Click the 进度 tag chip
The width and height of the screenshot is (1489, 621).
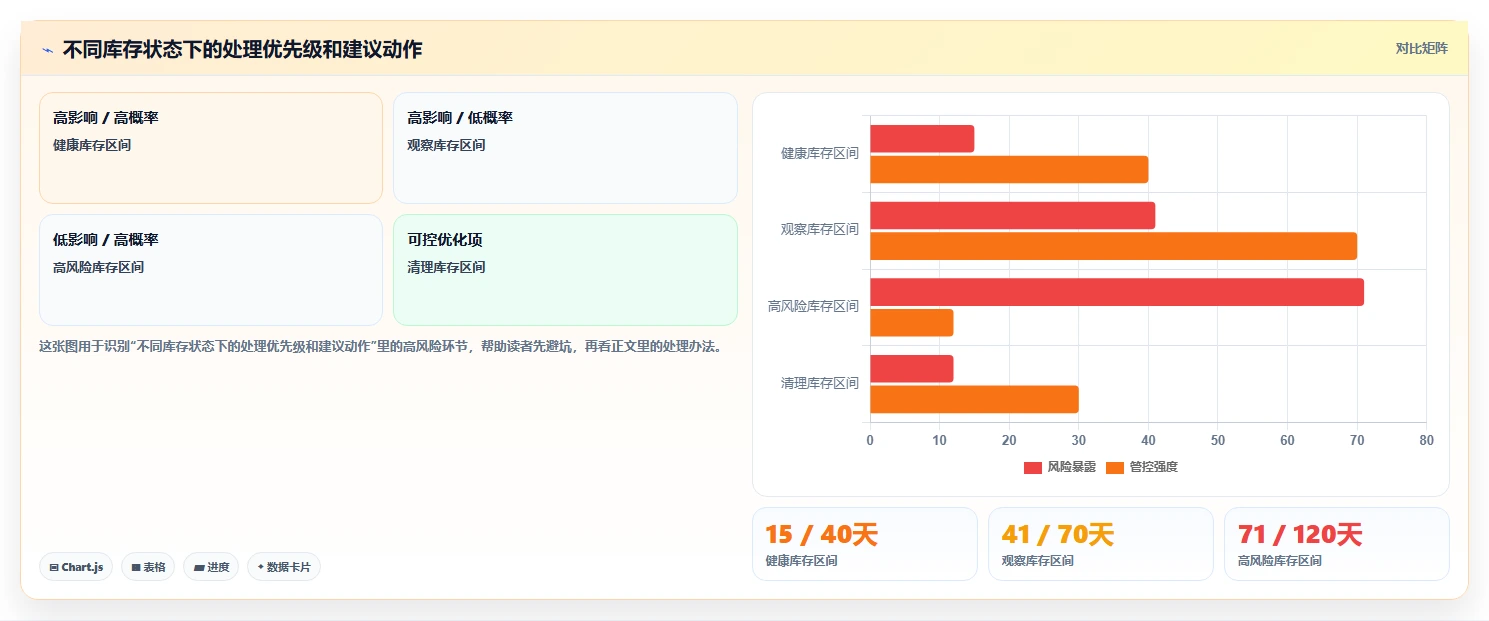211,567
